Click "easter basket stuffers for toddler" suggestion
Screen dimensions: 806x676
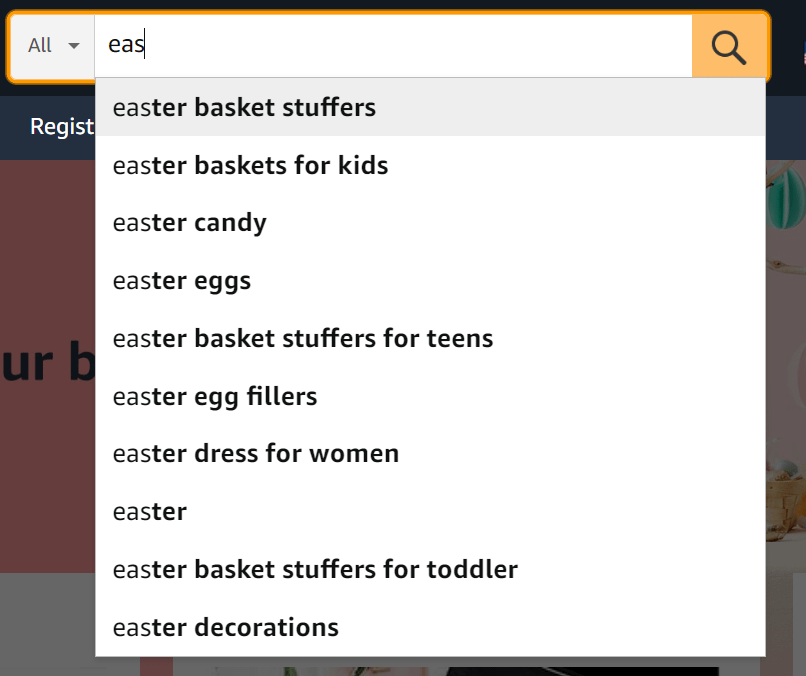(315, 569)
